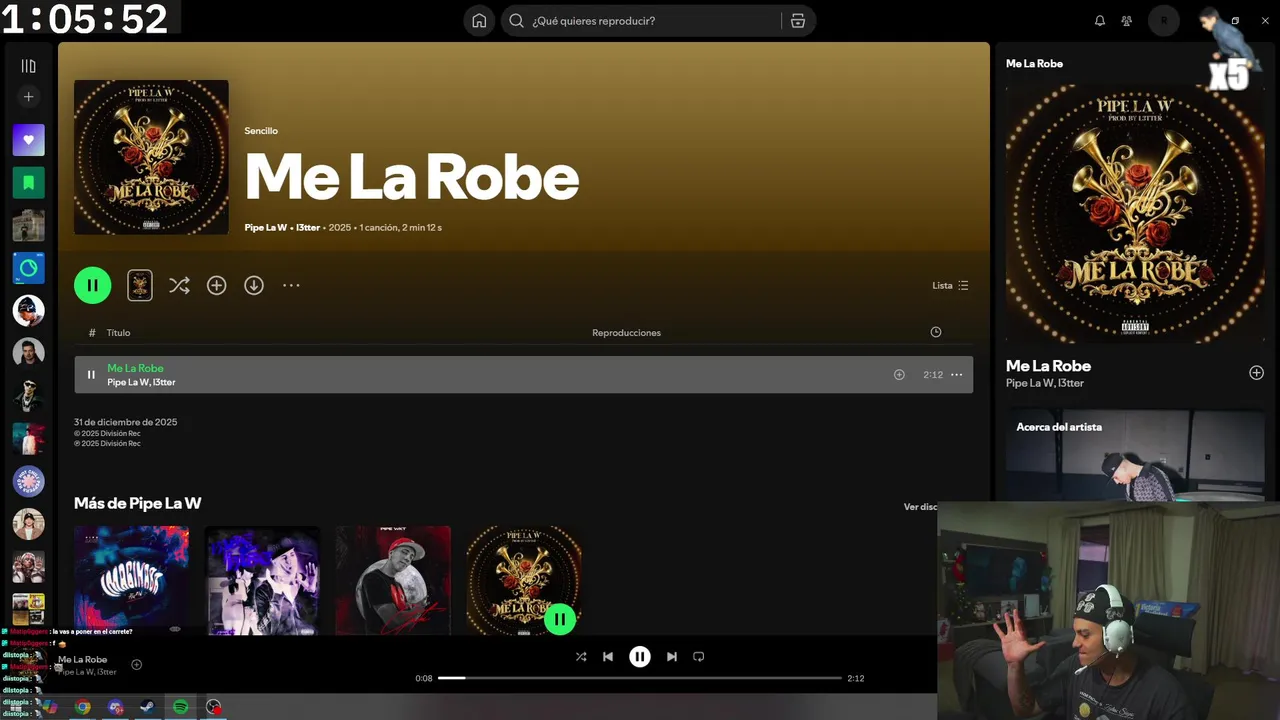
Task: Open 'Pipe La W' artist link in track row
Action: (128, 382)
